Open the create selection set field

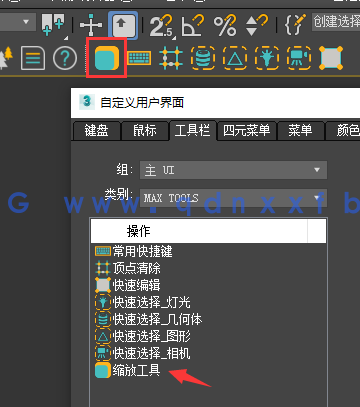tap(336, 22)
